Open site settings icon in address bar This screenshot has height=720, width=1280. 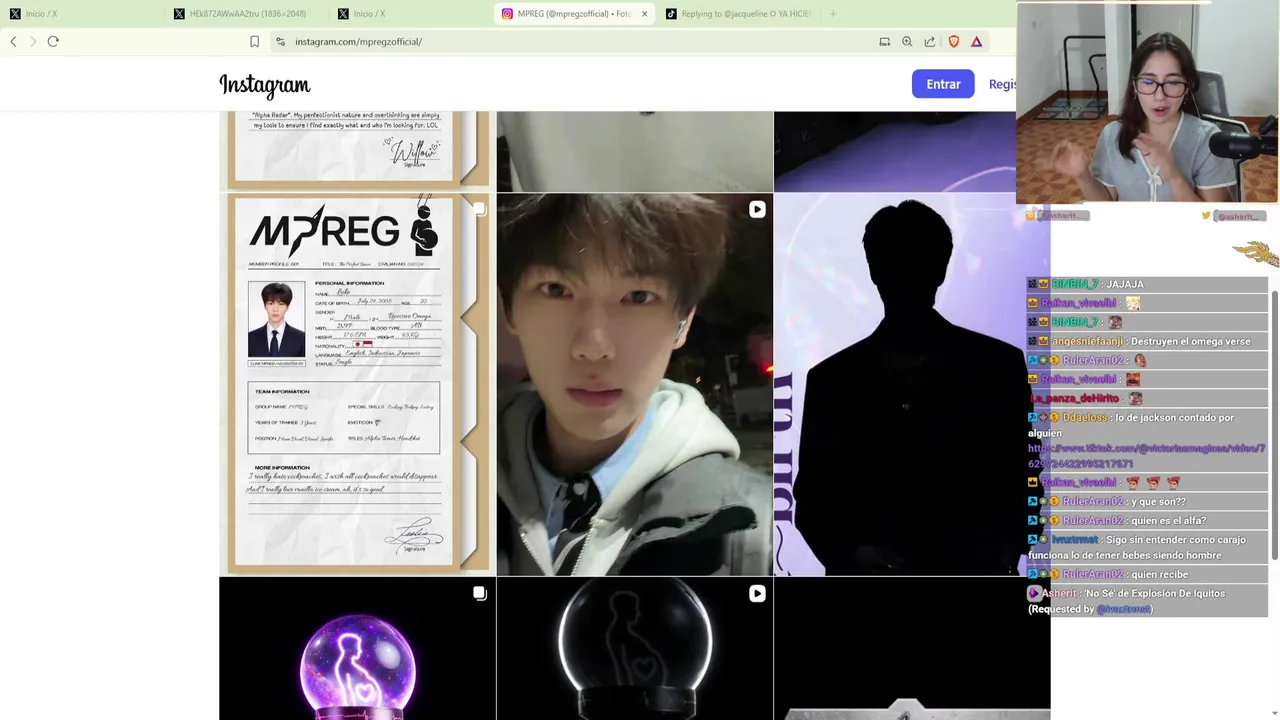281,42
